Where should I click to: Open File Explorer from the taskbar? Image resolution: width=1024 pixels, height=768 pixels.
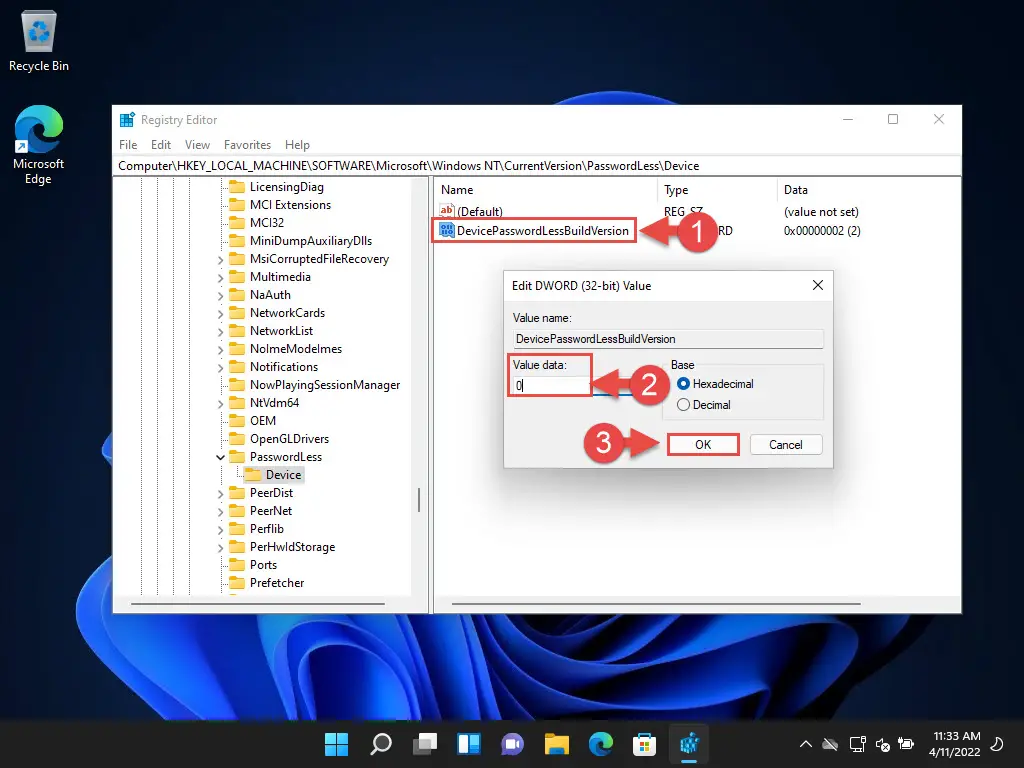click(x=557, y=744)
